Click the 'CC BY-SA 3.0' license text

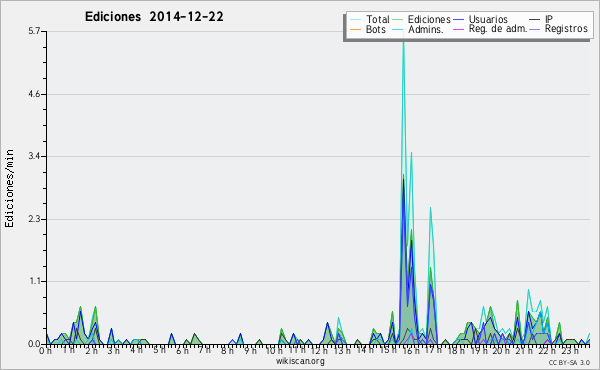coord(569,362)
